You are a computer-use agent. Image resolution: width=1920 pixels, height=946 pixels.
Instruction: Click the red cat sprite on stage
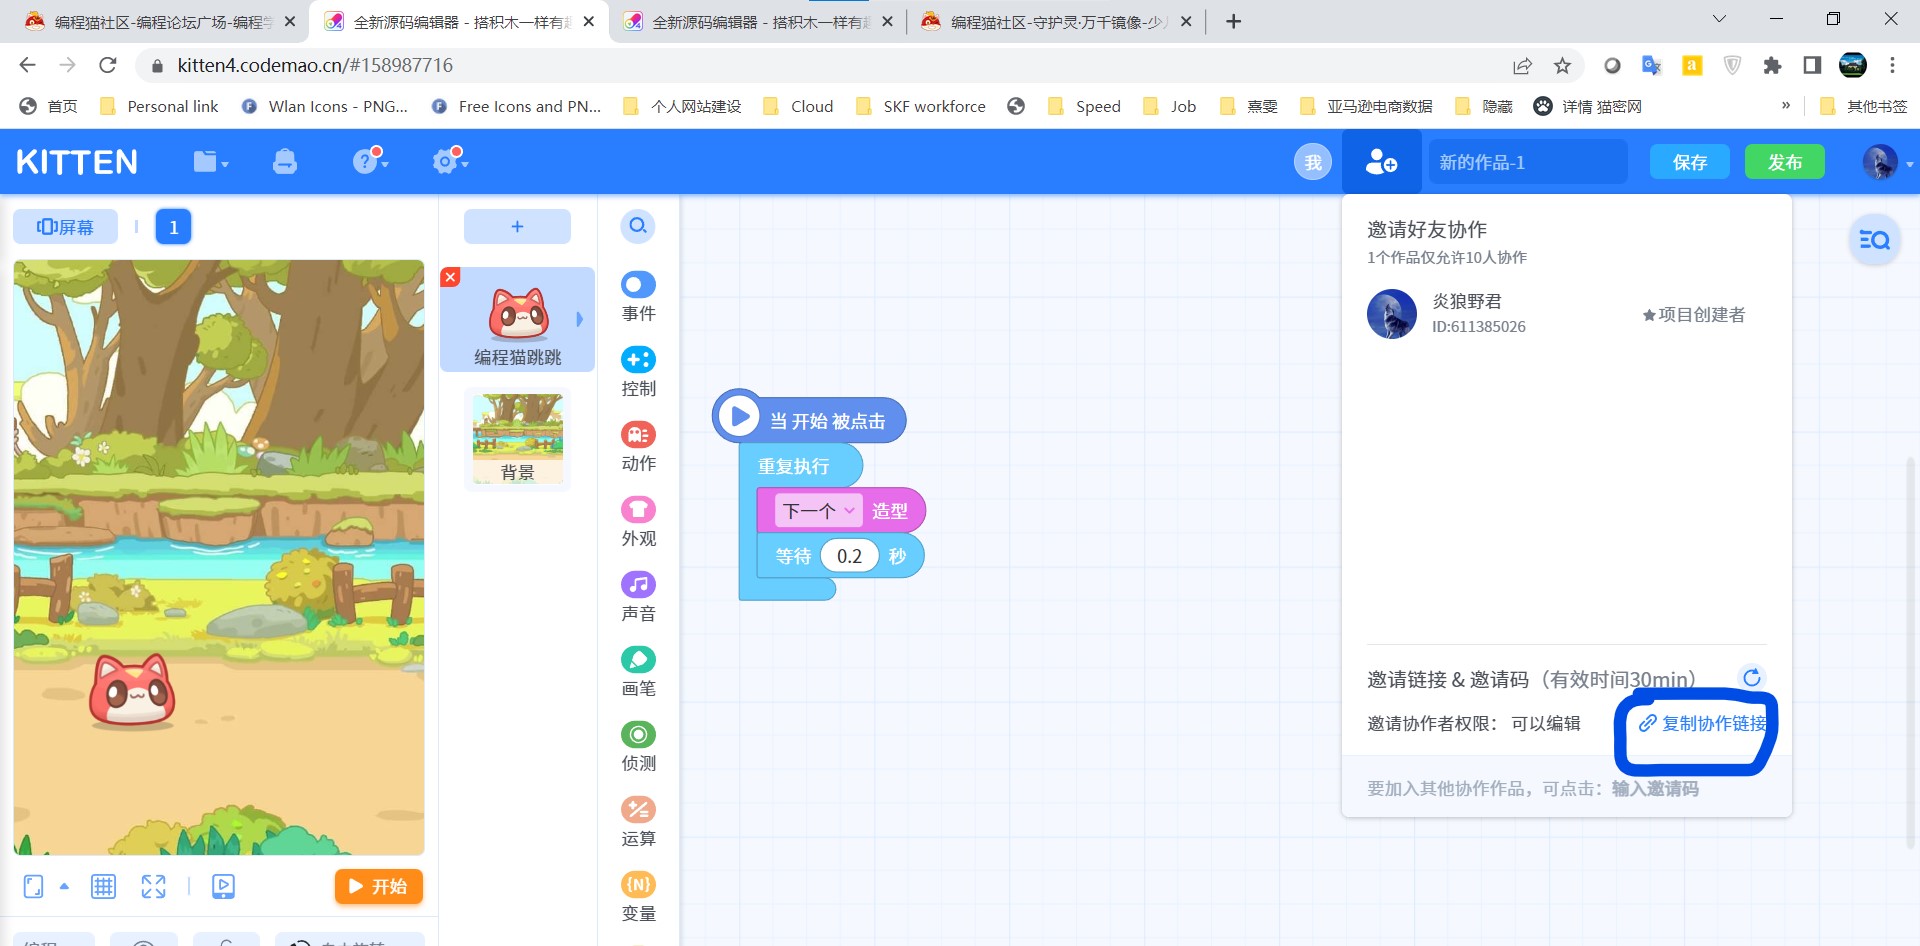pyautogui.click(x=132, y=690)
